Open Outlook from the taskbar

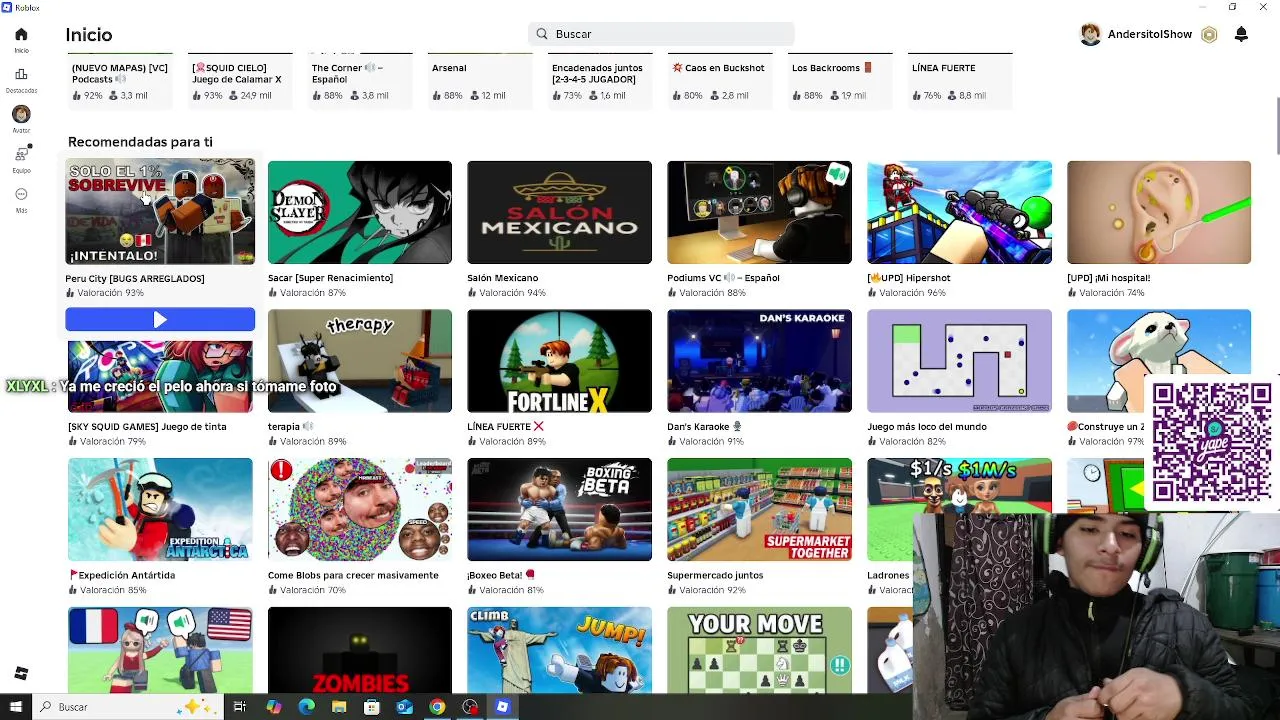[404, 707]
